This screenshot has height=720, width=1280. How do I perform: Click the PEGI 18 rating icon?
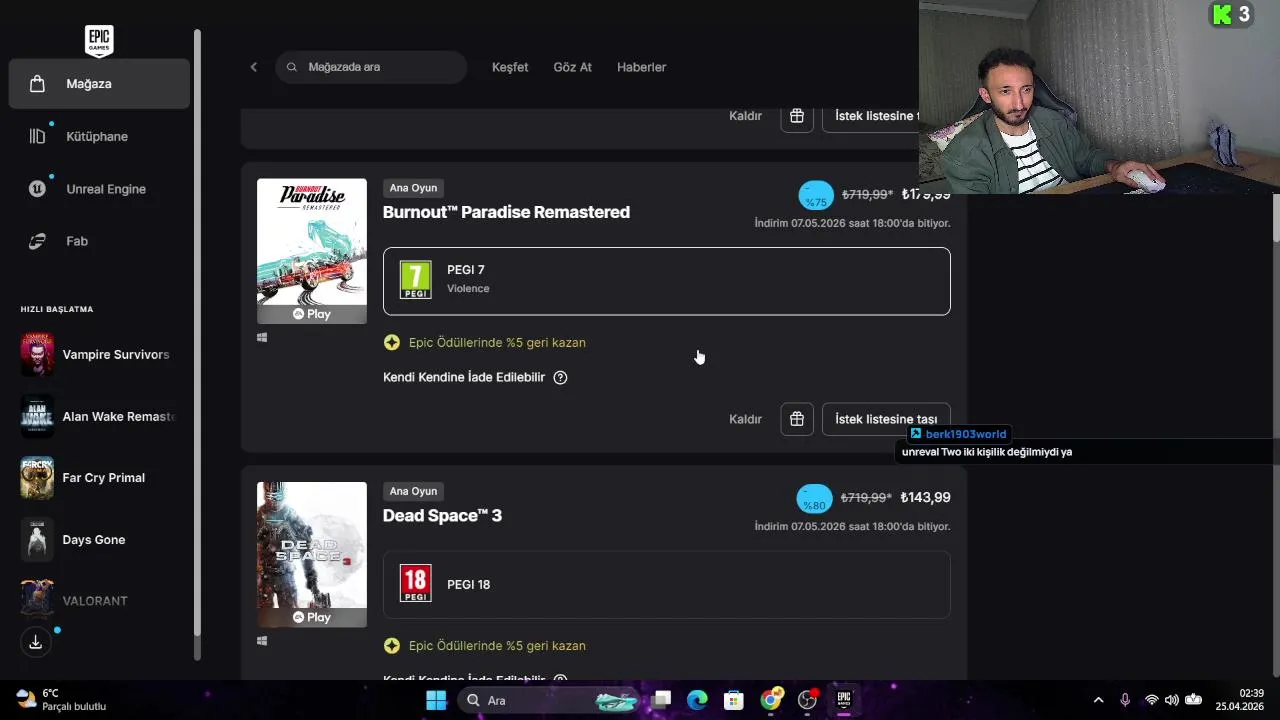point(416,584)
